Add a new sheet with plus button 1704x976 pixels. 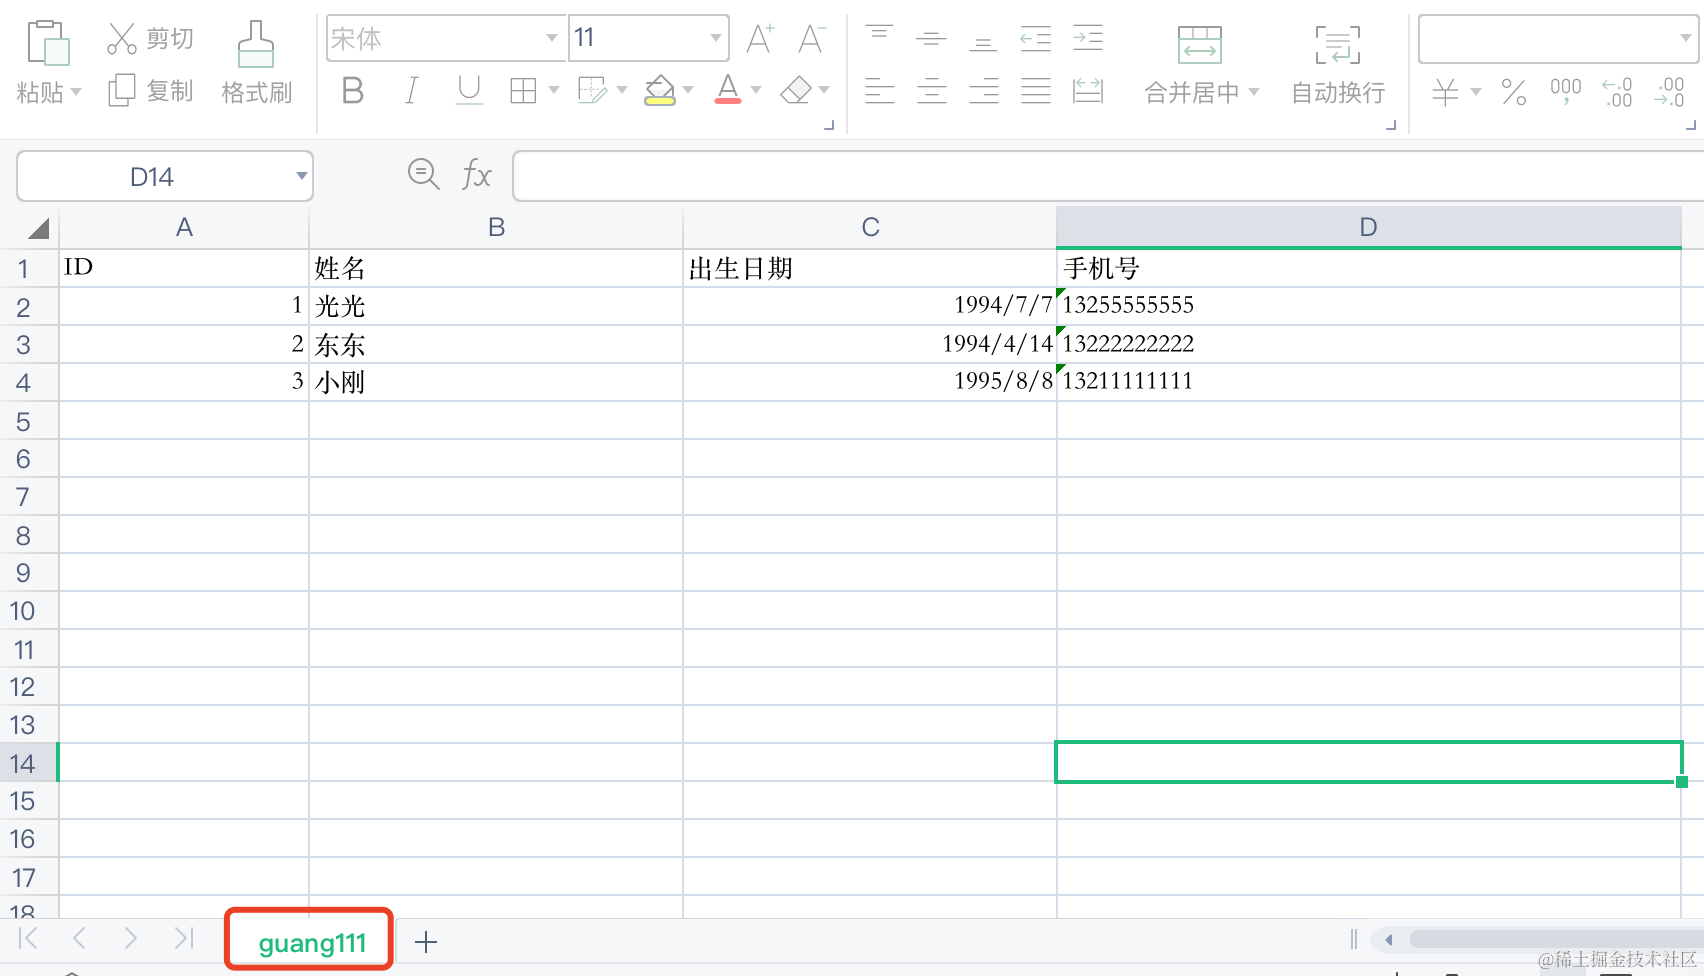pyautogui.click(x=426, y=942)
